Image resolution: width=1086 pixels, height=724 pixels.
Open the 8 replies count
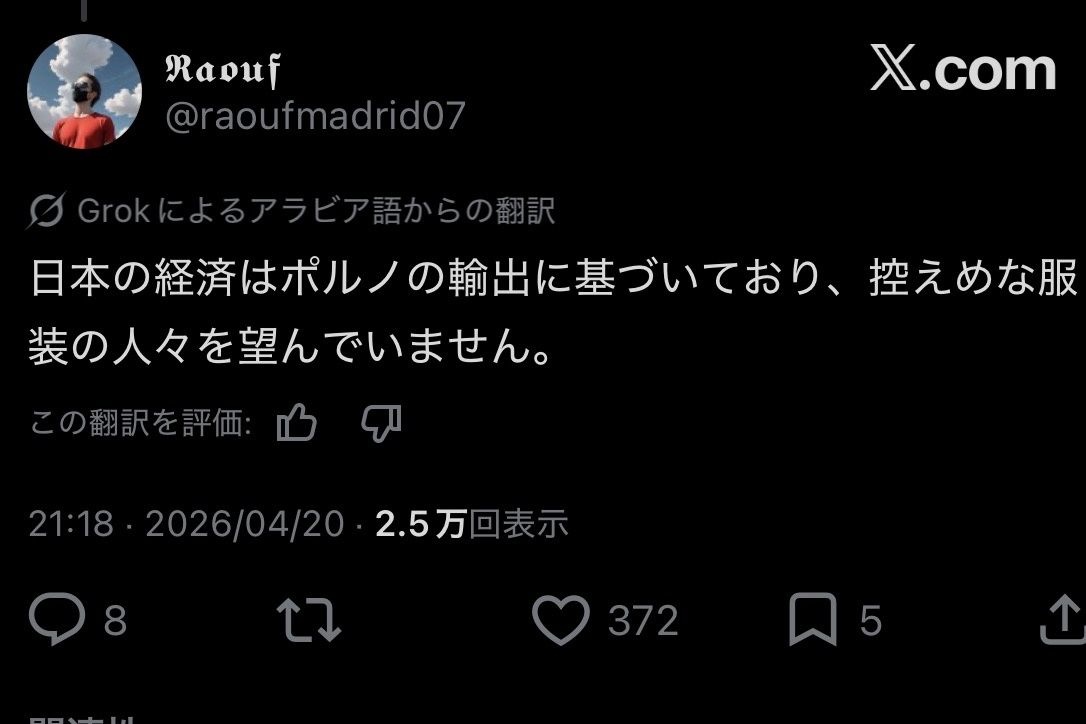pos(115,620)
